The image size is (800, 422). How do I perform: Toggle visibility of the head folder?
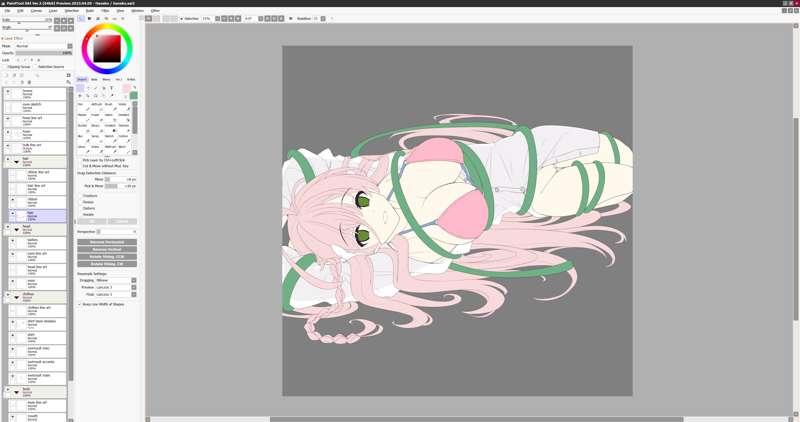8,227
